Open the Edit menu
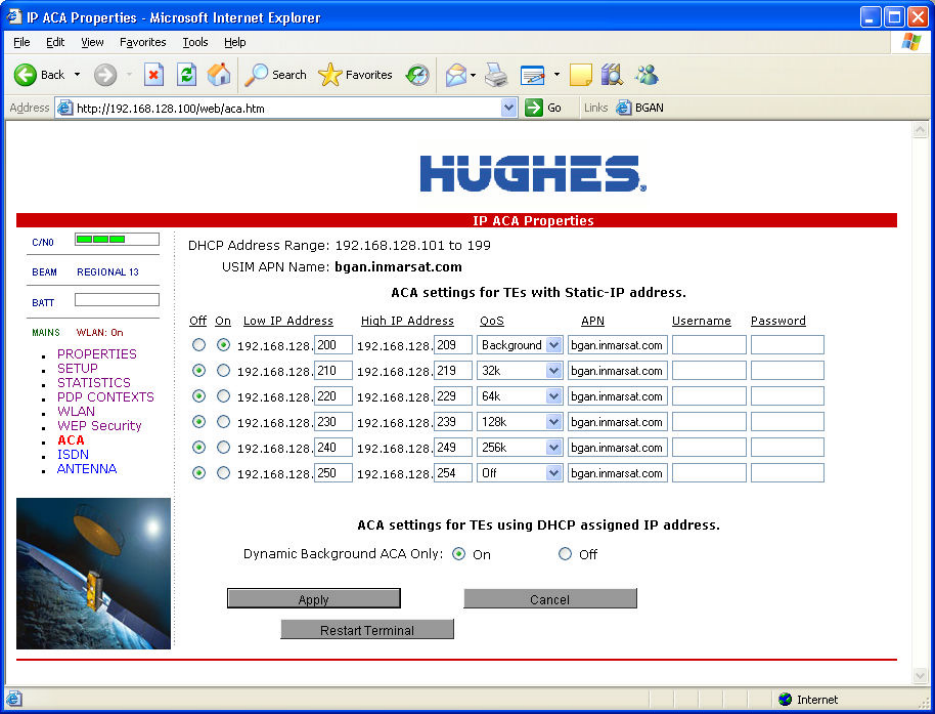 click(x=55, y=42)
